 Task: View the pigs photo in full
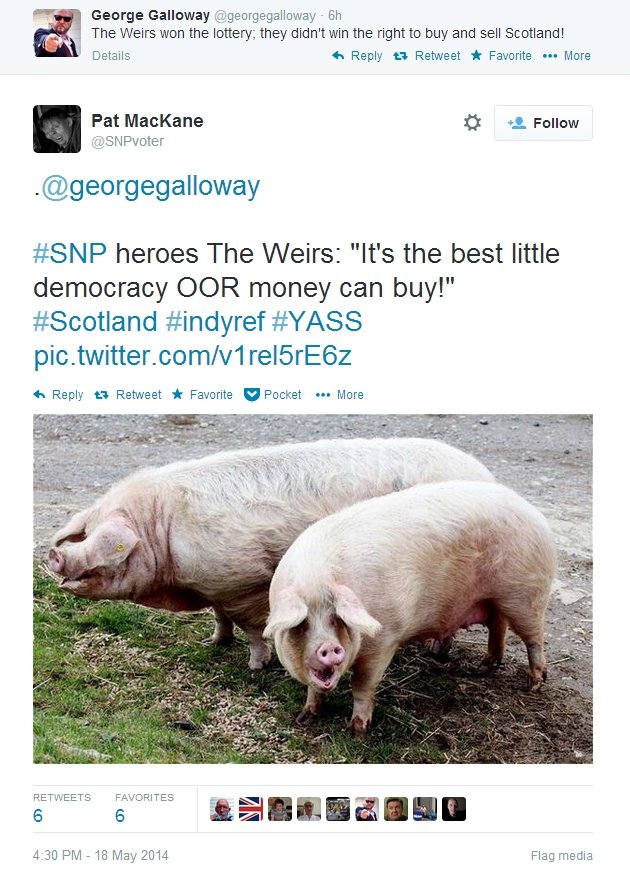click(x=313, y=589)
